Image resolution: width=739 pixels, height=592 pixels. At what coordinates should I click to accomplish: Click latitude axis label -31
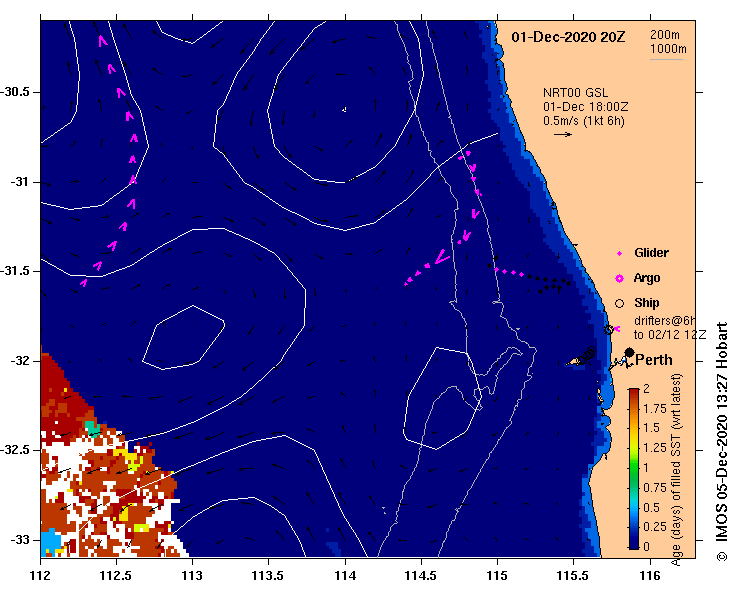21,182
